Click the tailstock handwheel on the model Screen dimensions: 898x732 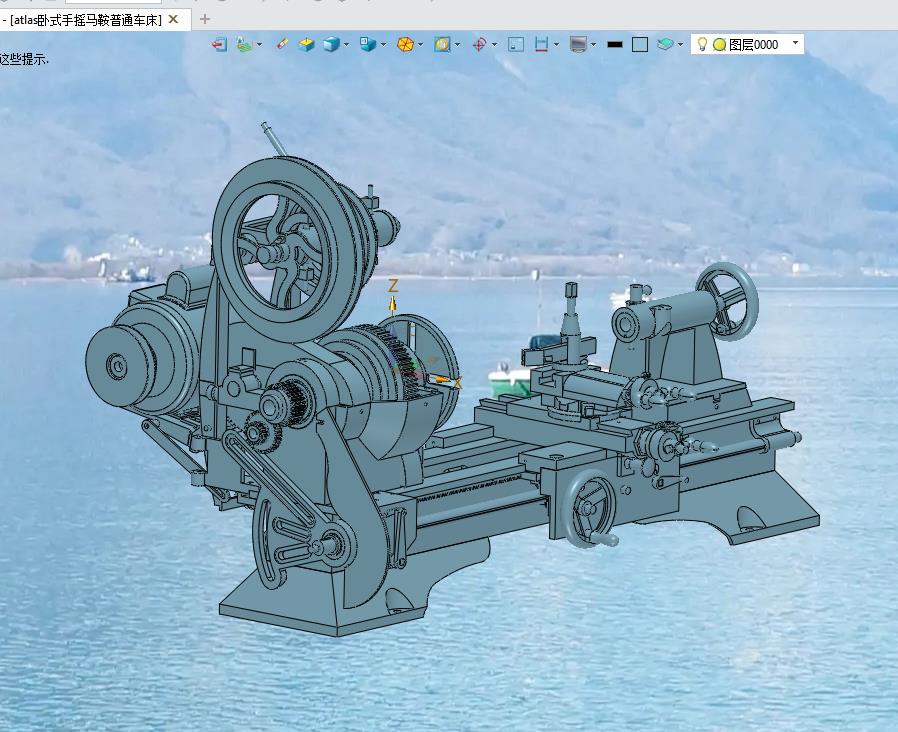[x=727, y=301]
